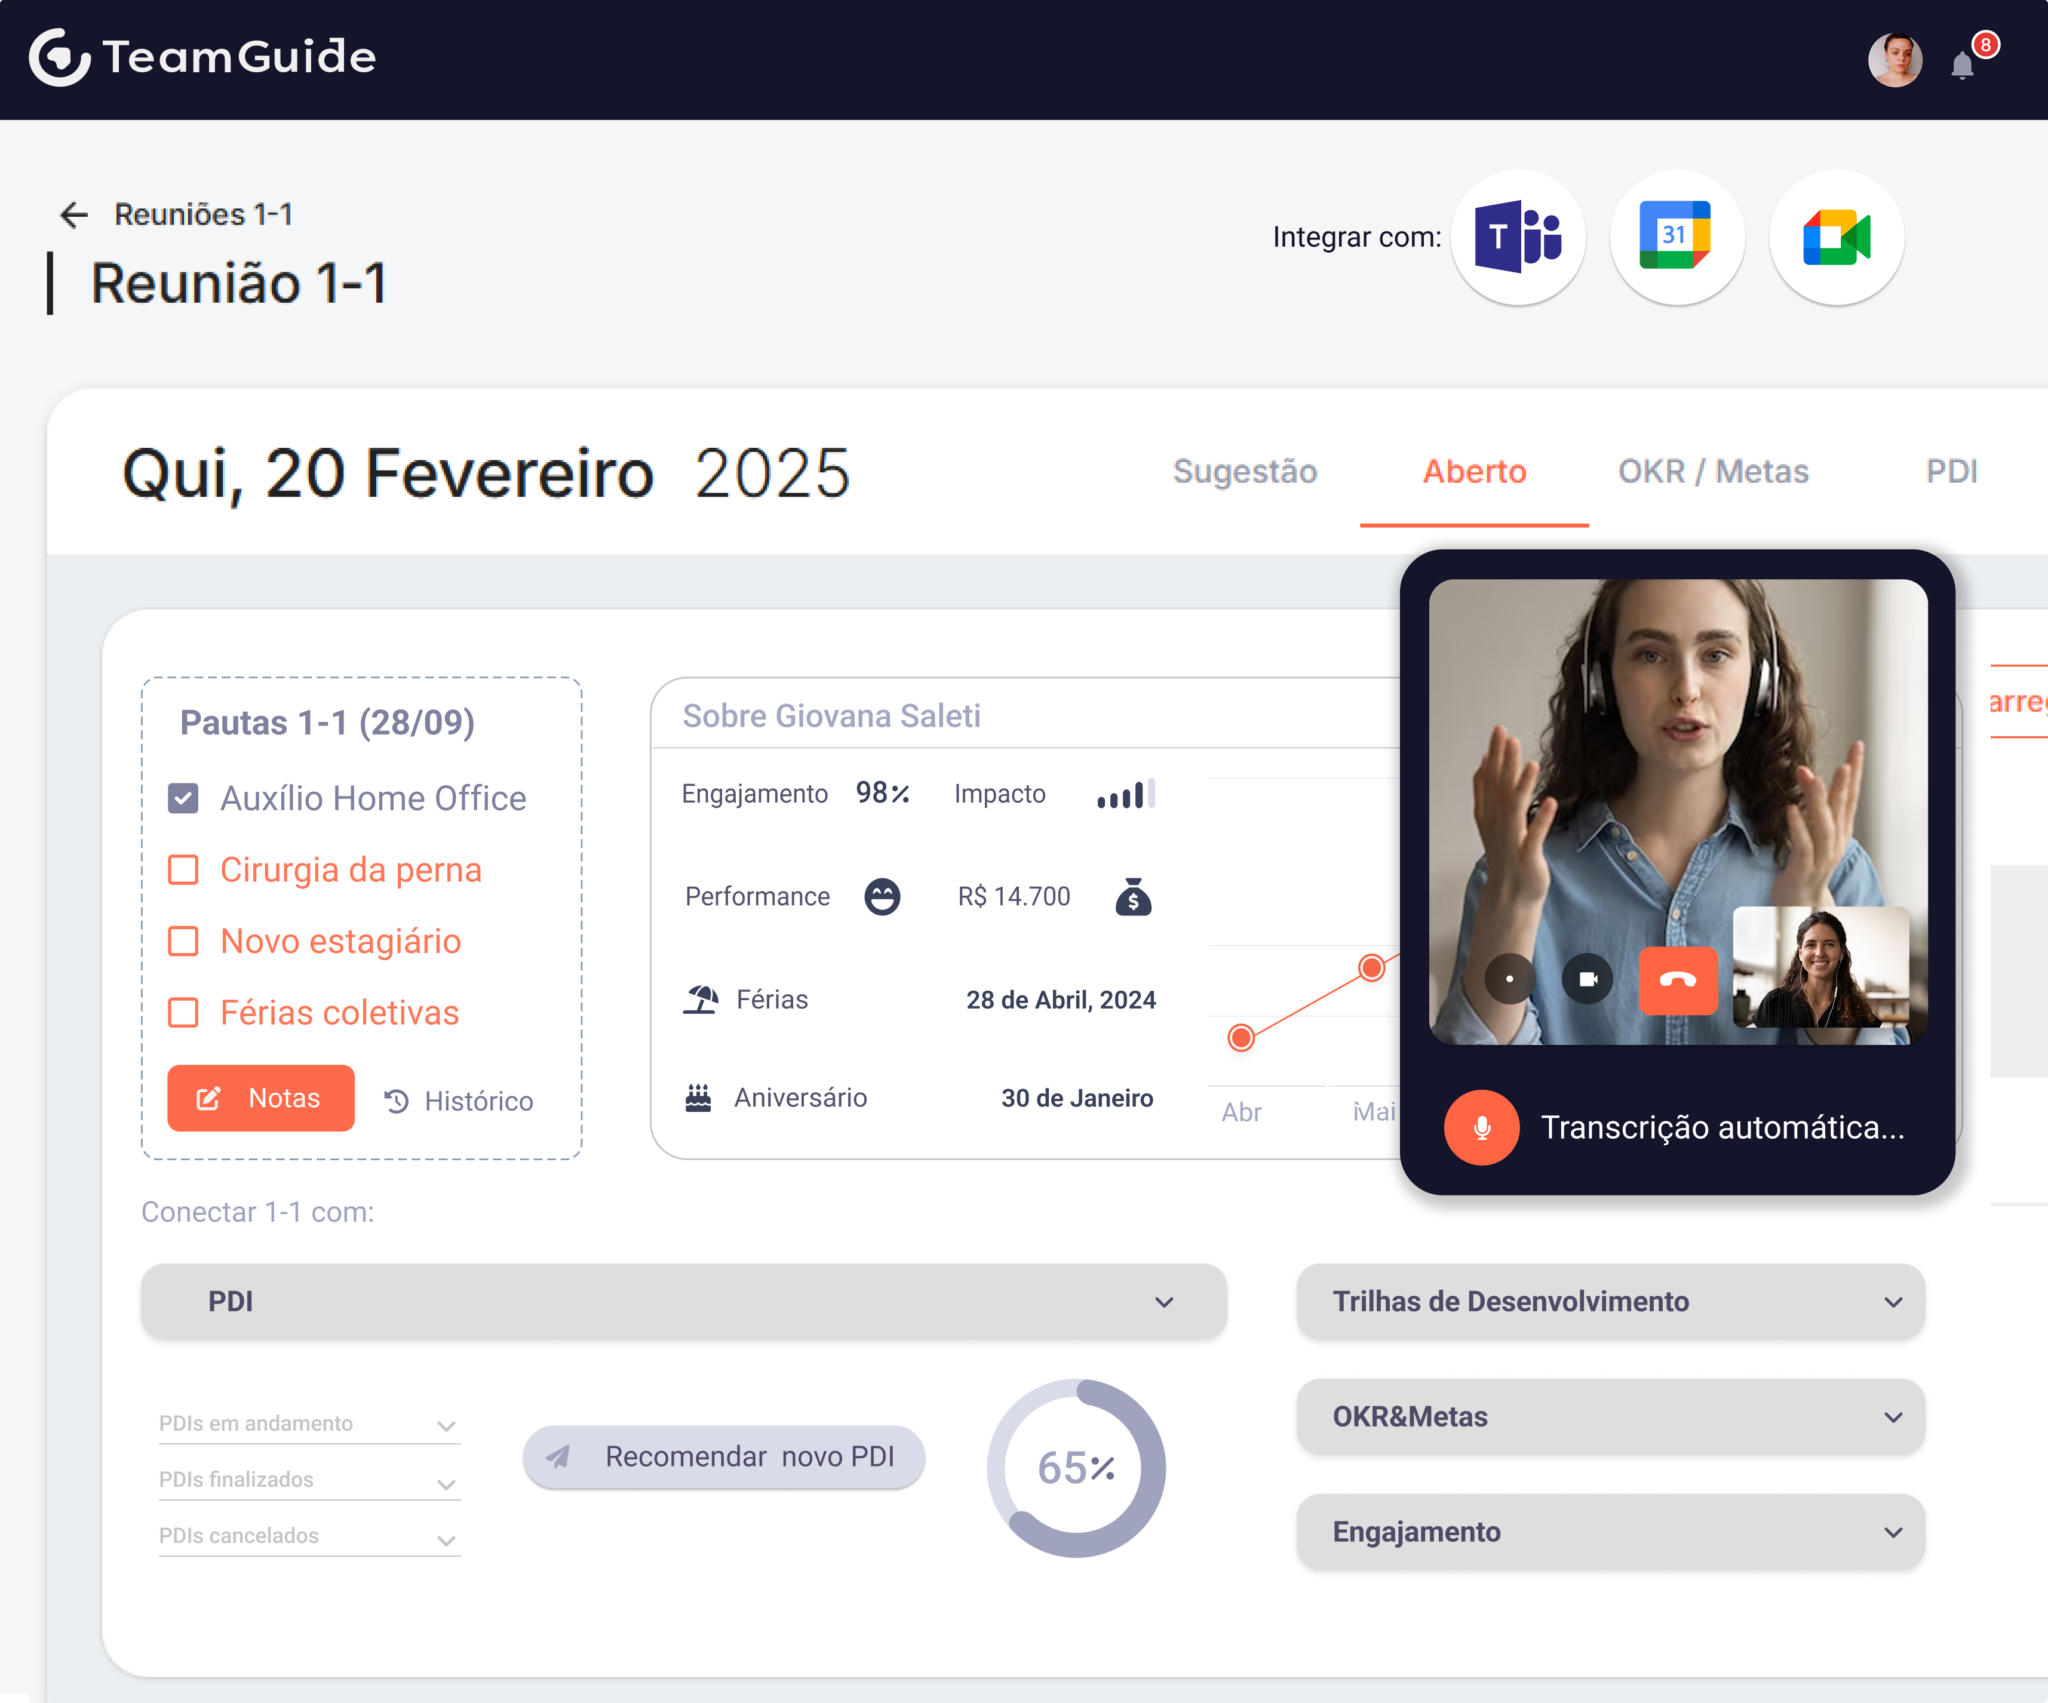Click the Microsoft Teams integration icon
Screen dimensions: 2048x1703
[x=1518, y=238]
